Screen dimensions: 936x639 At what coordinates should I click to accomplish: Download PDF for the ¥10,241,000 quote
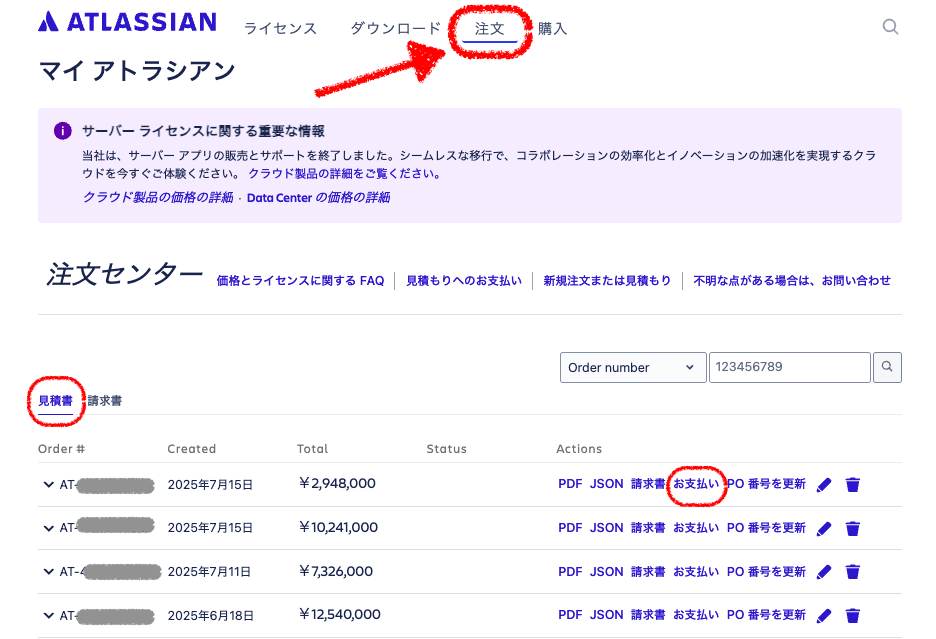[x=570, y=528]
